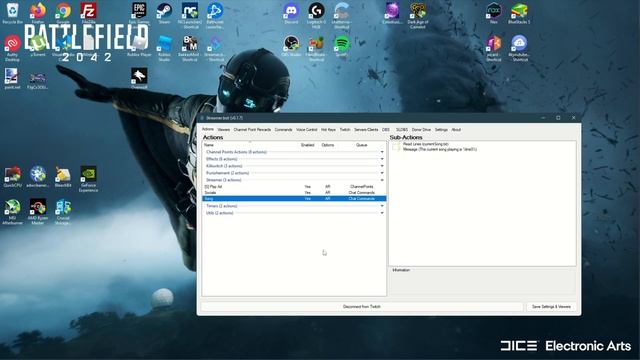
Task: Open BleachBit desktop shortcut
Action: point(63,176)
